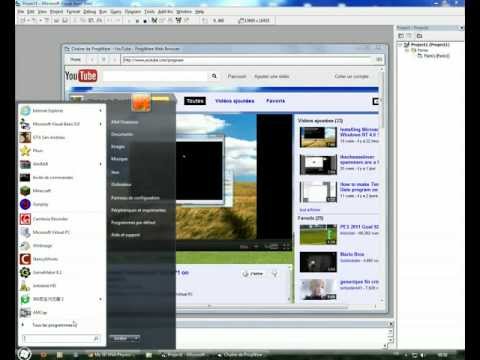Screen dimensions: 480x360
Task: Expand Microsoft Visual Basic 6.0 submenu arrow
Action: (x=100, y=124)
